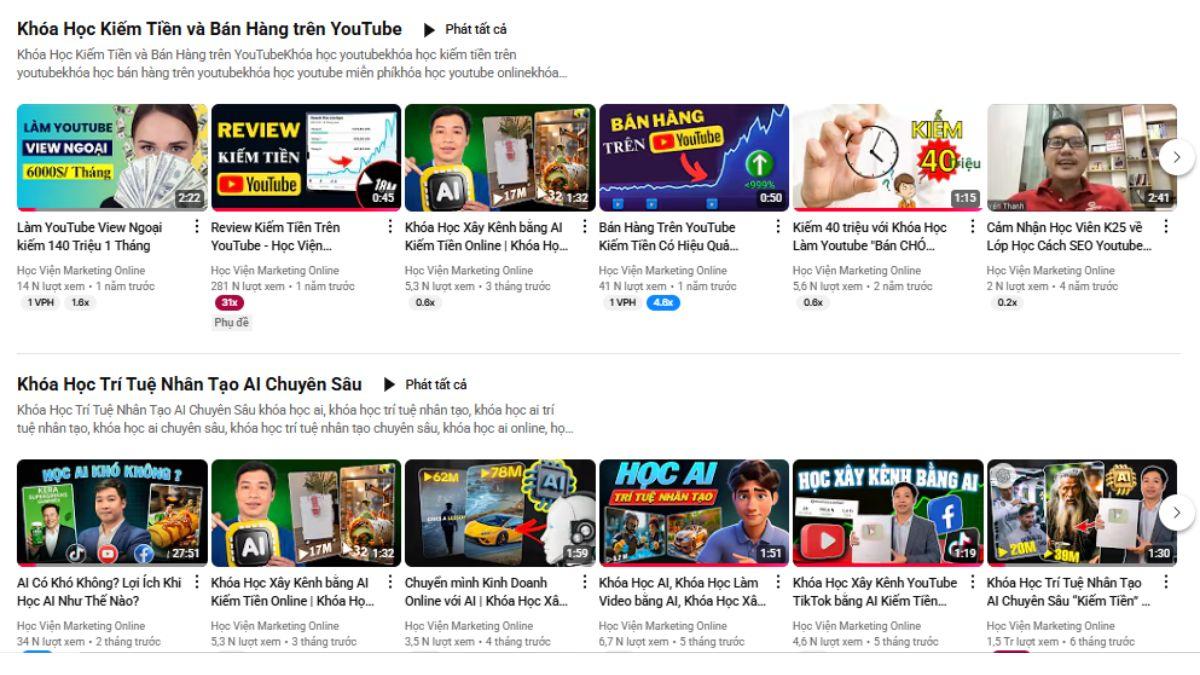Open the "Kiếm 40 triệu" clock thumbnail
Image resolution: width=1200 pixels, height=675 pixels.
click(888, 157)
